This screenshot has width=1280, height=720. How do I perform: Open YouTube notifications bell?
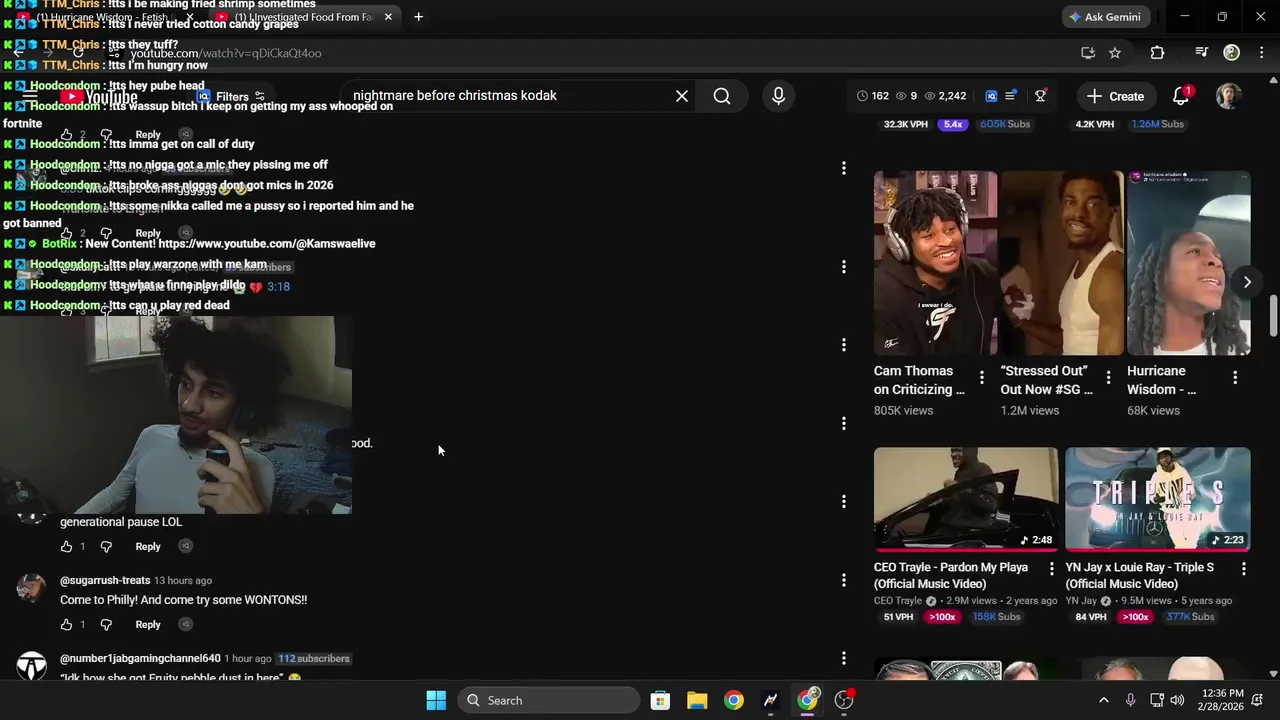(x=1181, y=96)
